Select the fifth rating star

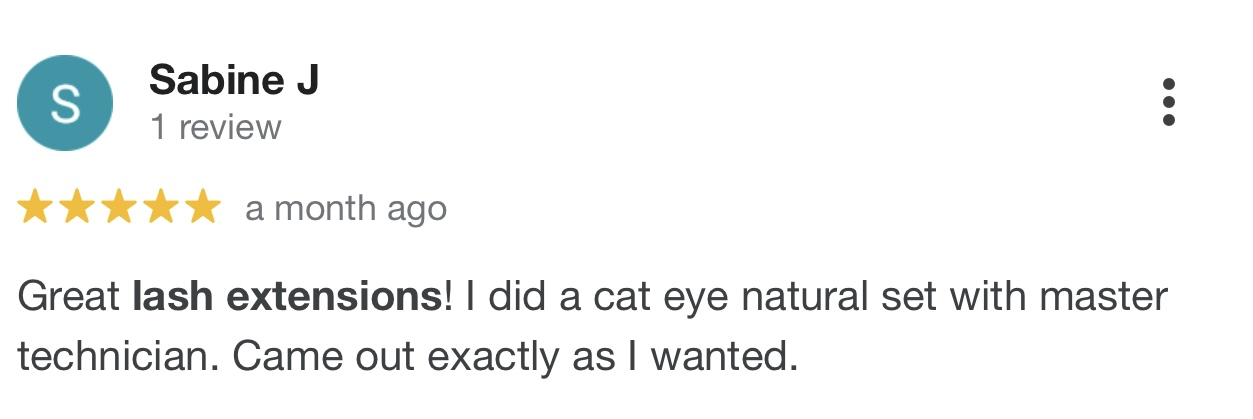pos(203,208)
